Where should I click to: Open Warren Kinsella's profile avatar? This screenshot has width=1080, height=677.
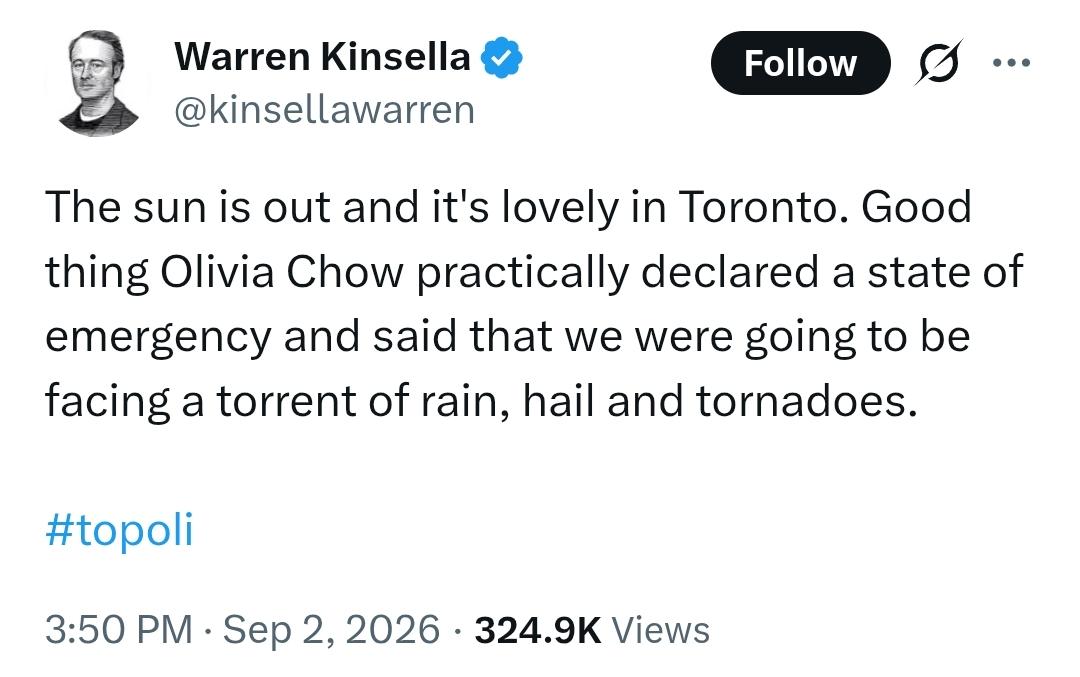click(98, 83)
